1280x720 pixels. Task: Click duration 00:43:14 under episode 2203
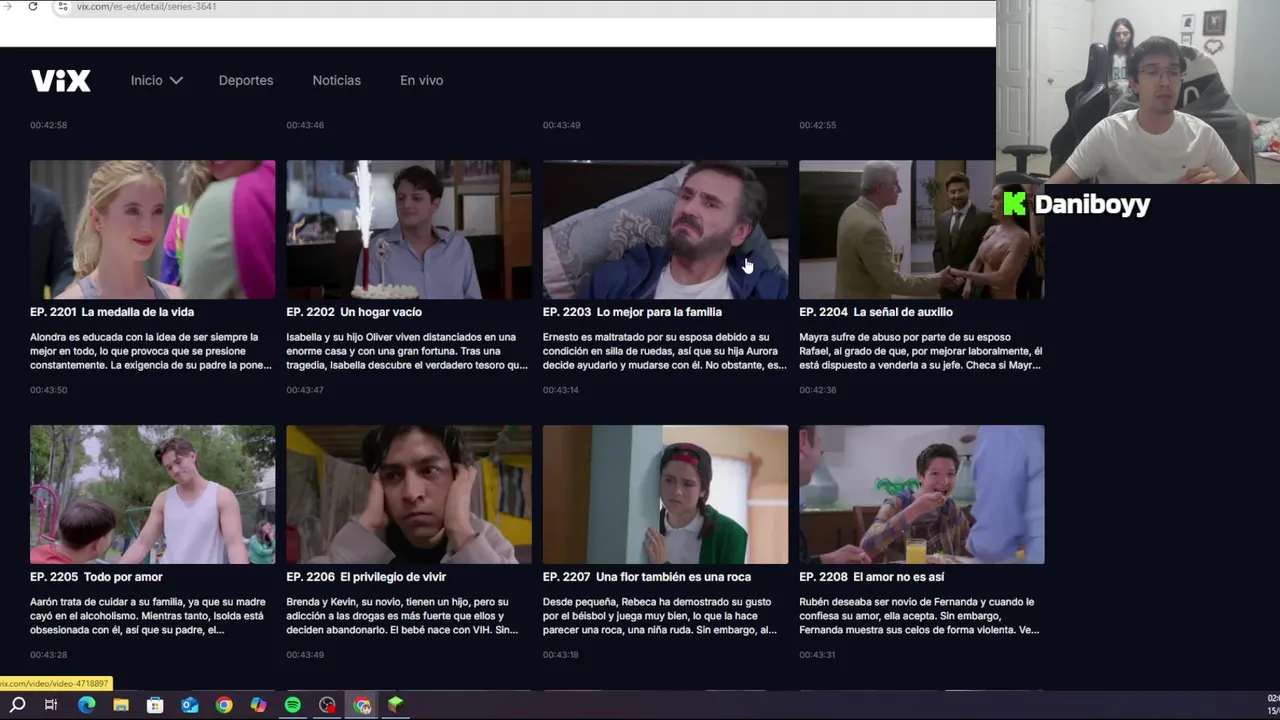561,390
